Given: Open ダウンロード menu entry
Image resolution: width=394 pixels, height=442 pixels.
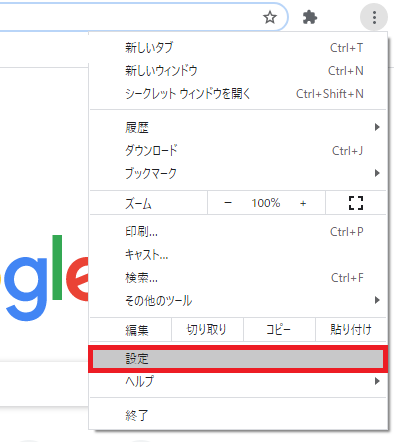Looking at the screenshot, I should 238,151.
